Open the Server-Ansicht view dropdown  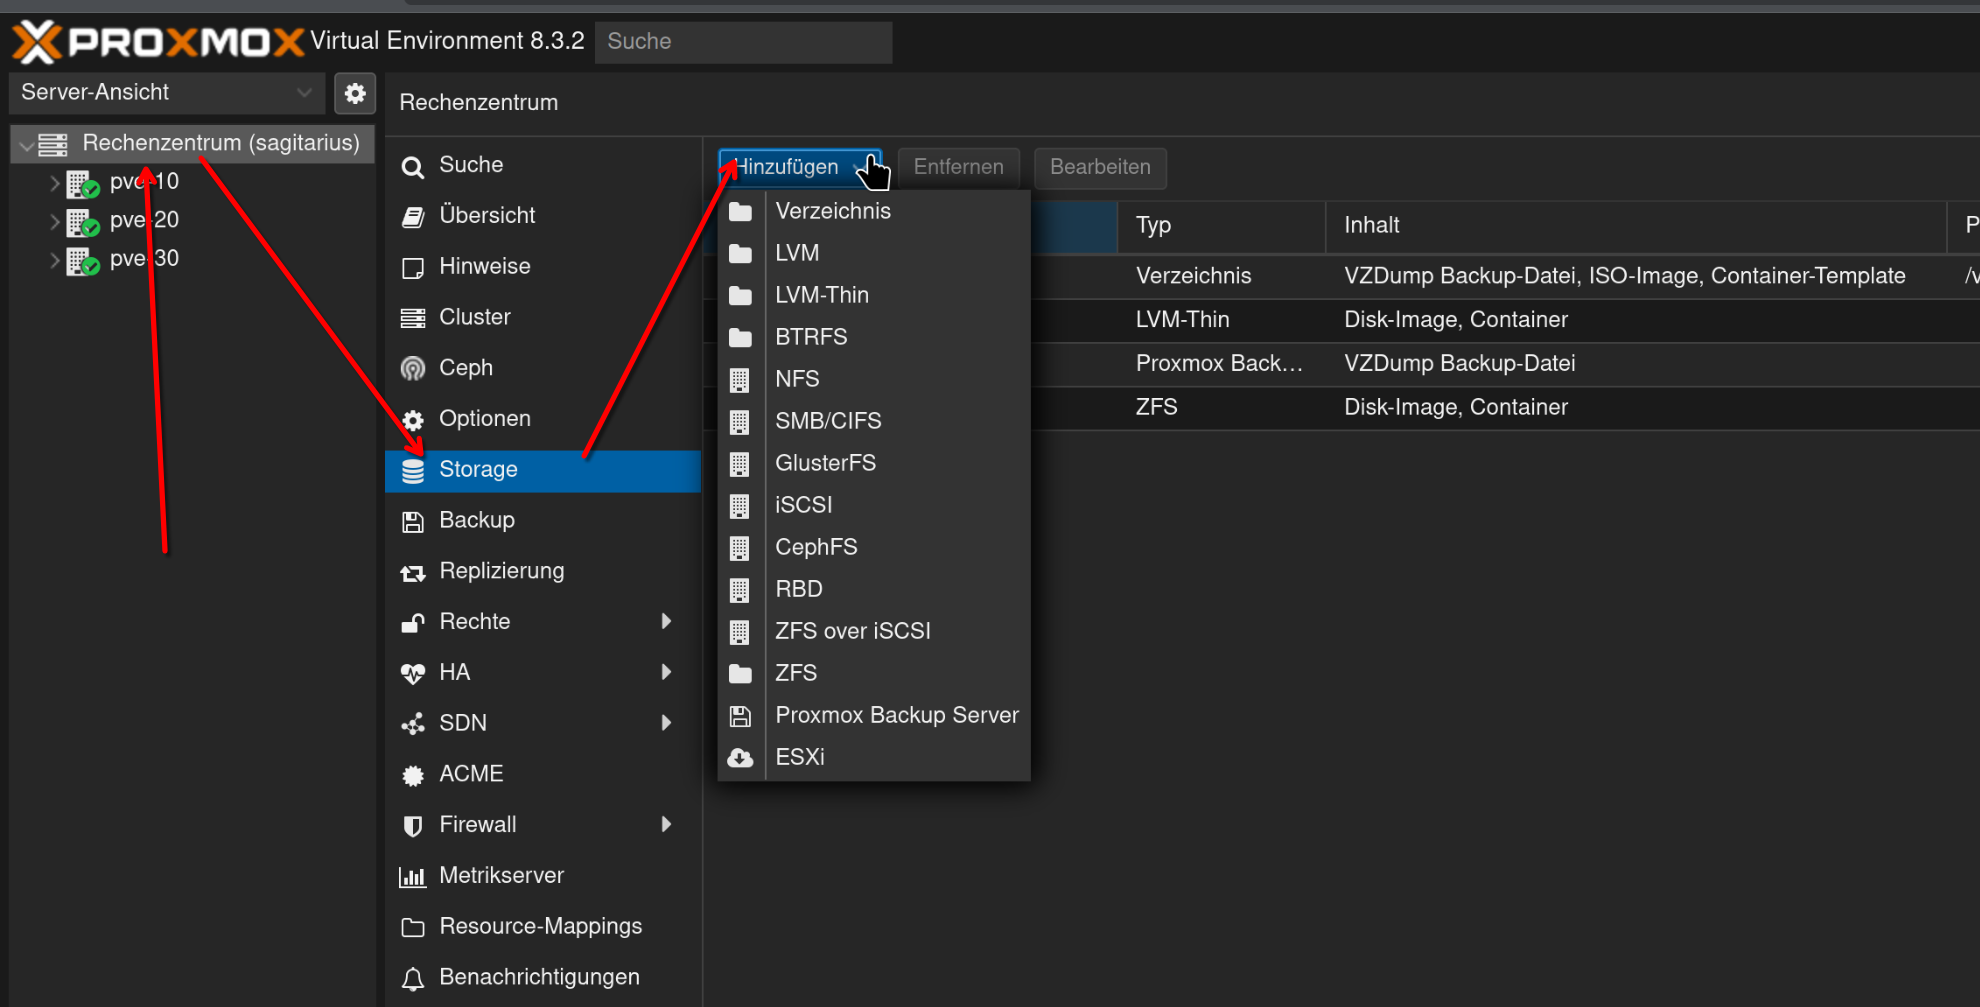tap(167, 93)
